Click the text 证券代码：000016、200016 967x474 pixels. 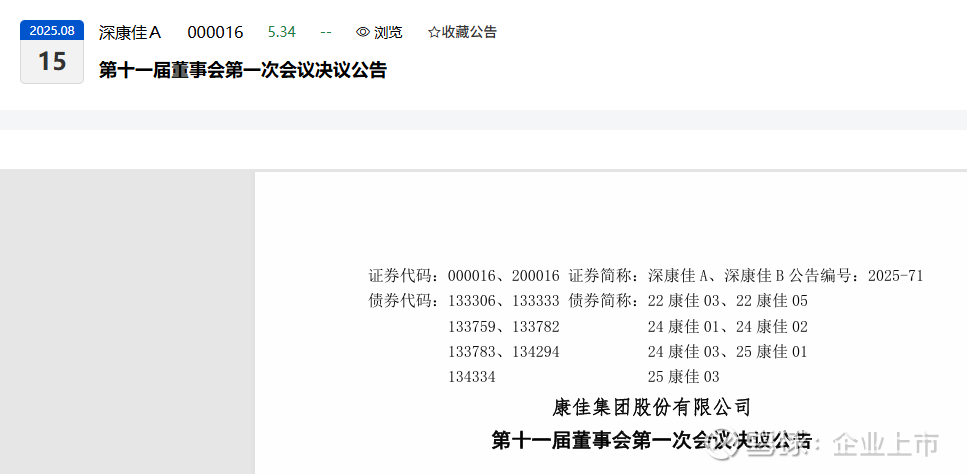[464, 276]
